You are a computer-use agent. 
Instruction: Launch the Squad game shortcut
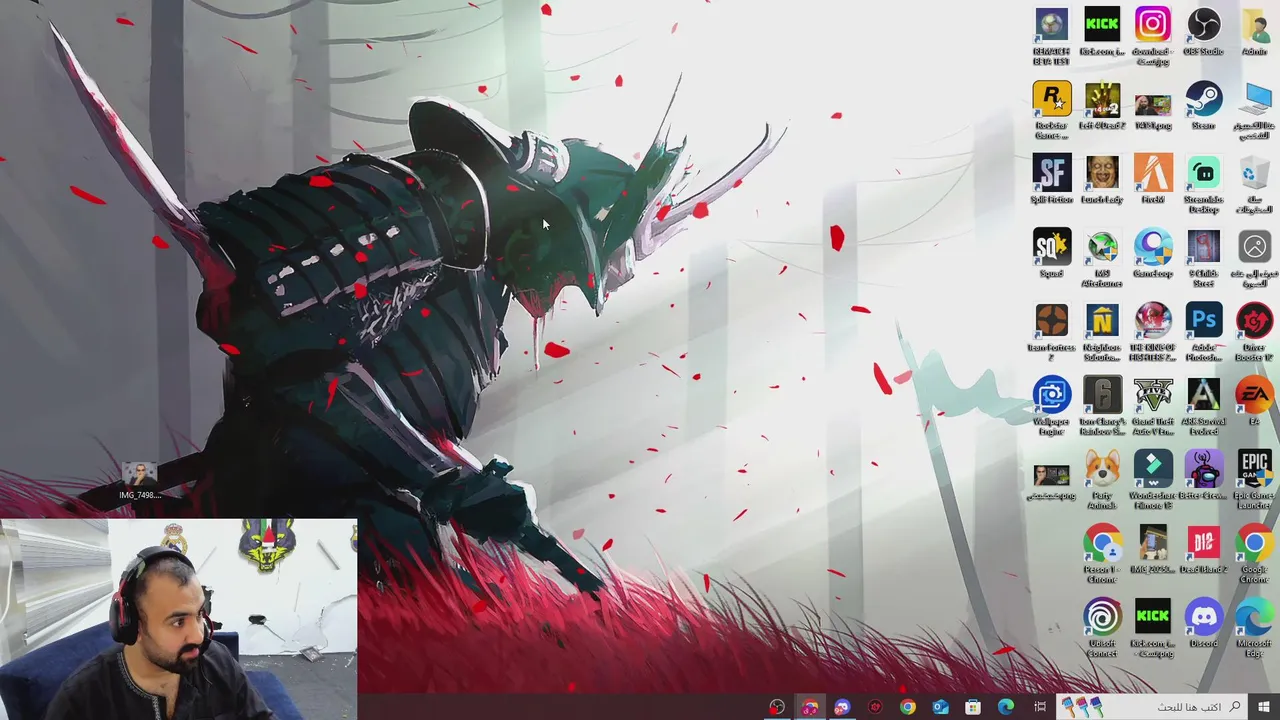pyautogui.click(x=1051, y=253)
